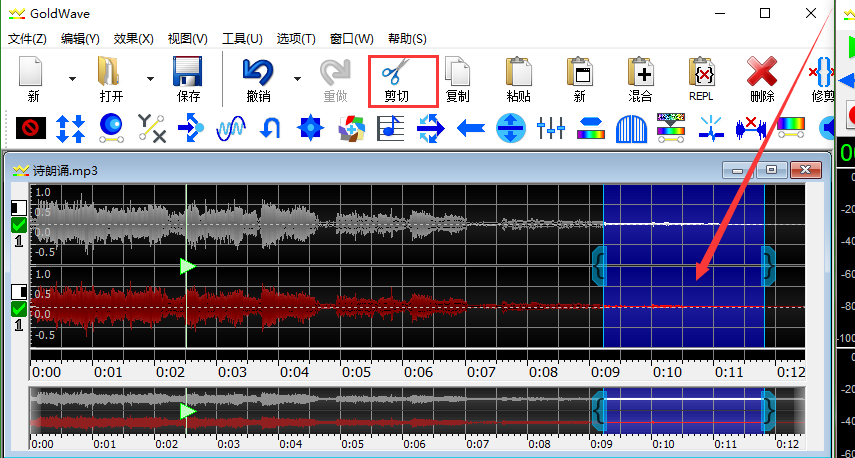Replace the selection using the REPL button
Screen dimensions: 855x458
pyautogui.click(x=701, y=79)
